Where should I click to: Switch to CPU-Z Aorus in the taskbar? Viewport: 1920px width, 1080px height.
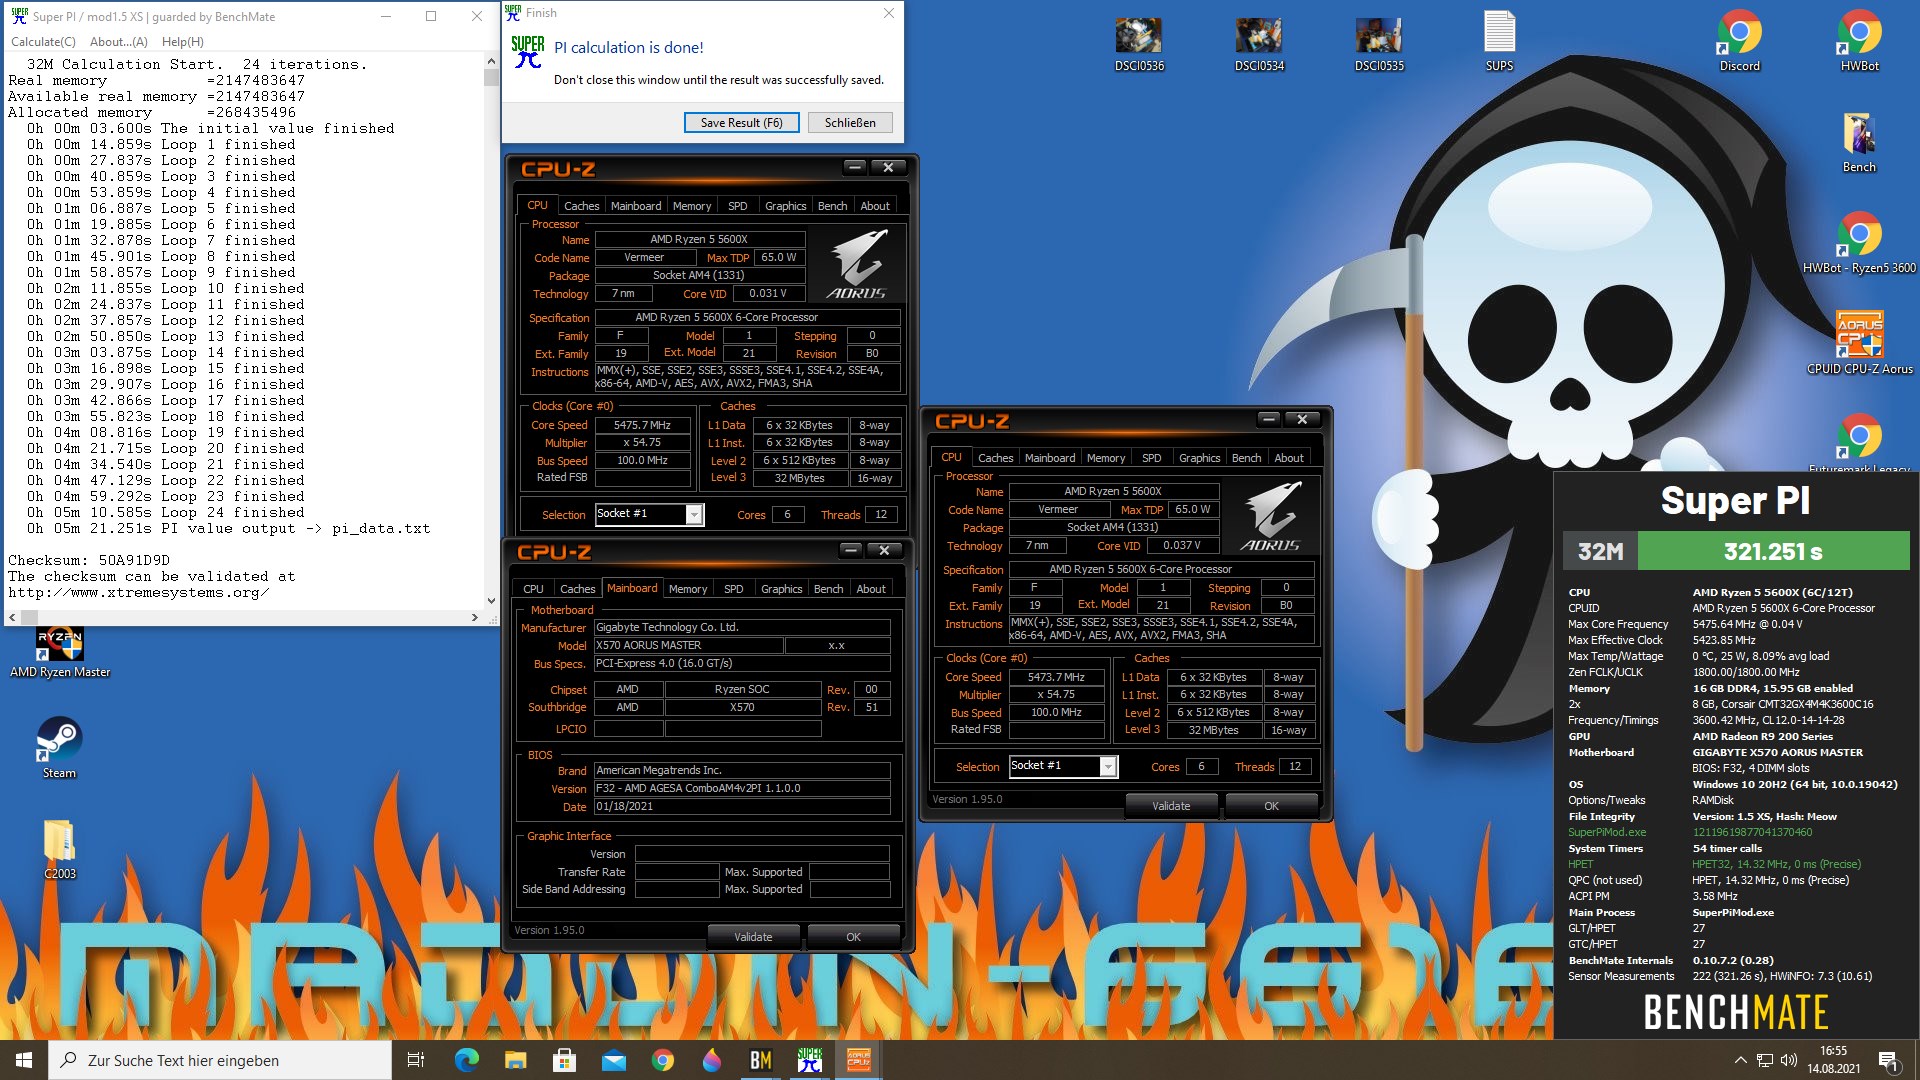point(858,1060)
